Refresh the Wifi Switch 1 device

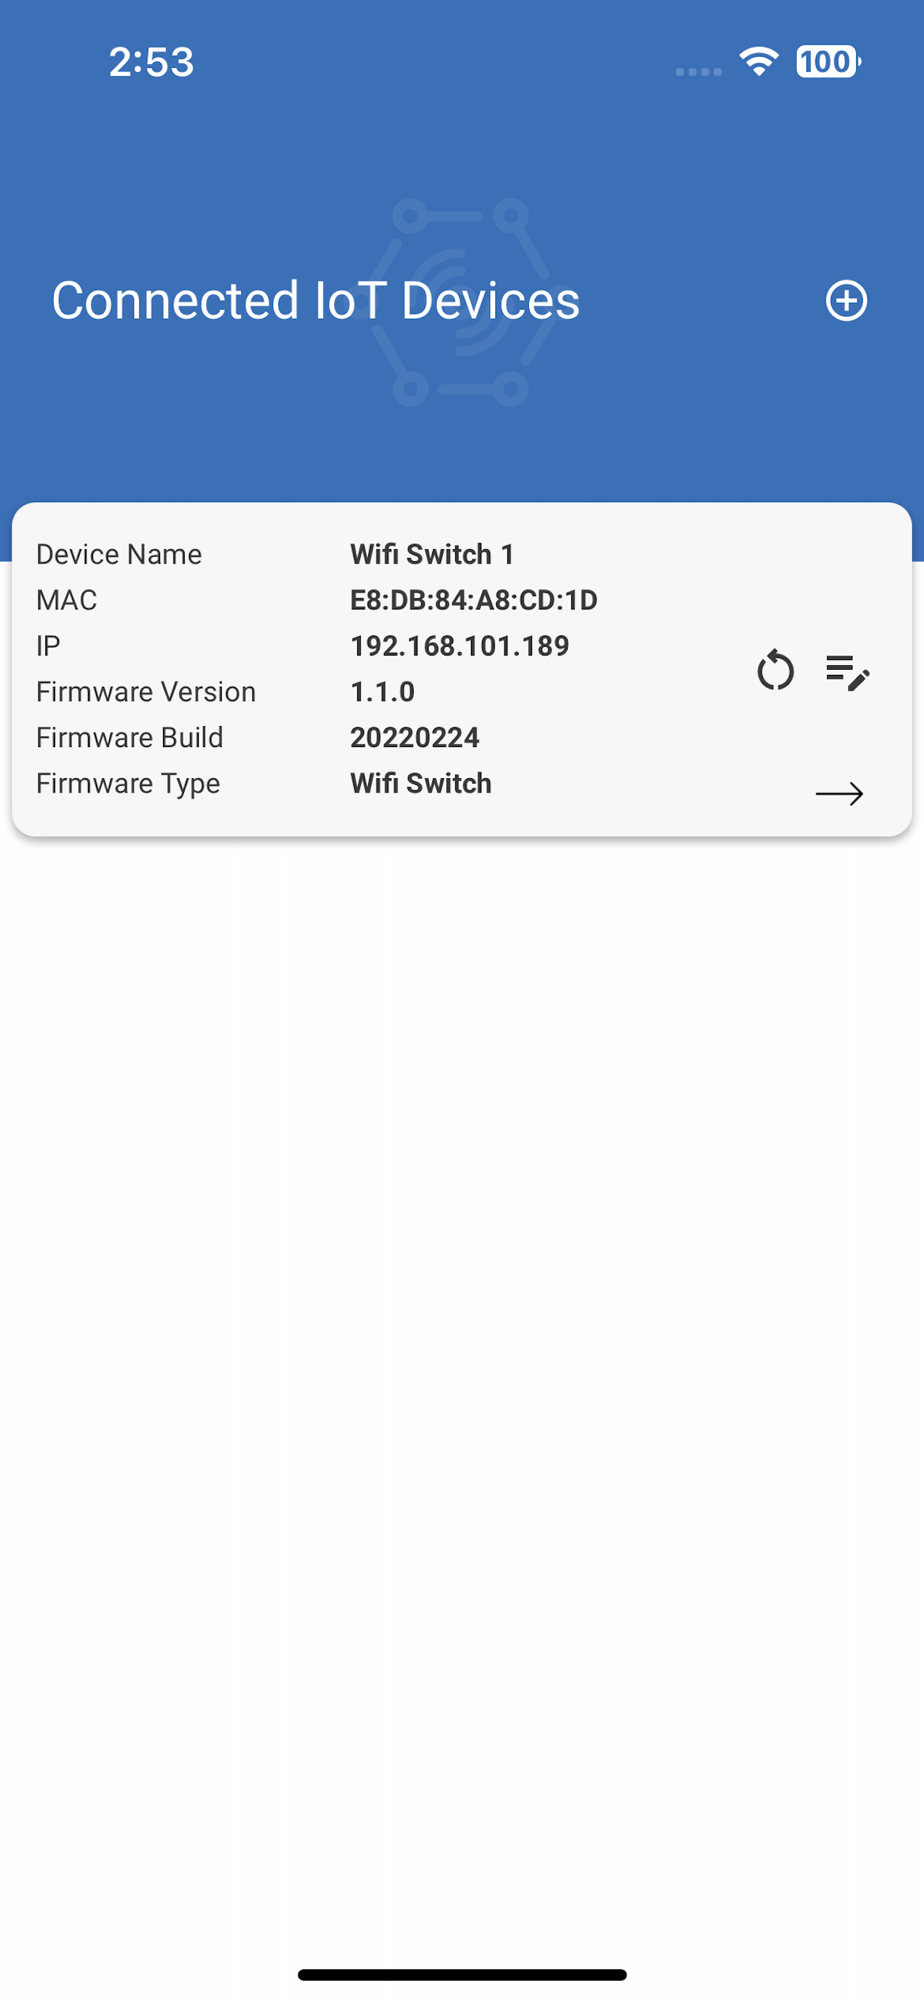(775, 670)
